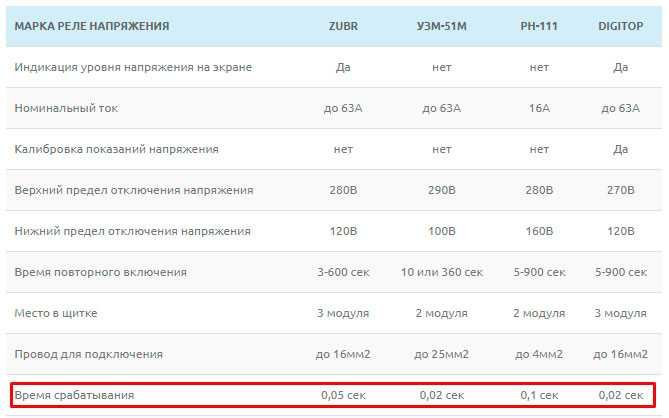Image resolution: width=669 pixels, height=418 pixels.
Task: Click ZUBR's 'Да' for voltage indication
Action: [x=343, y=67]
